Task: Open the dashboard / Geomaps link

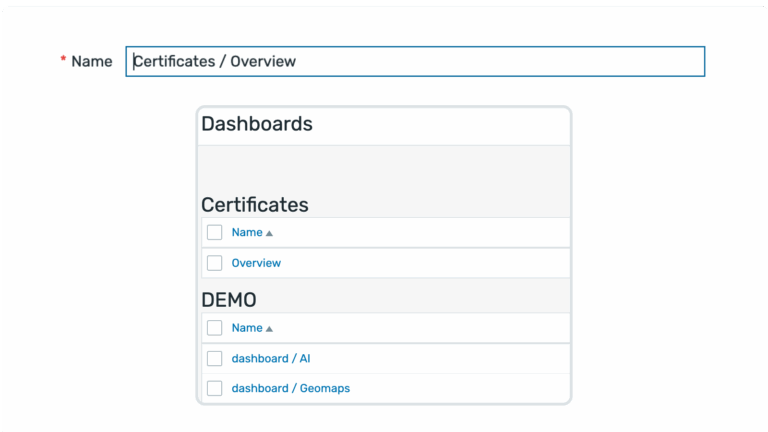Action: coord(291,388)
